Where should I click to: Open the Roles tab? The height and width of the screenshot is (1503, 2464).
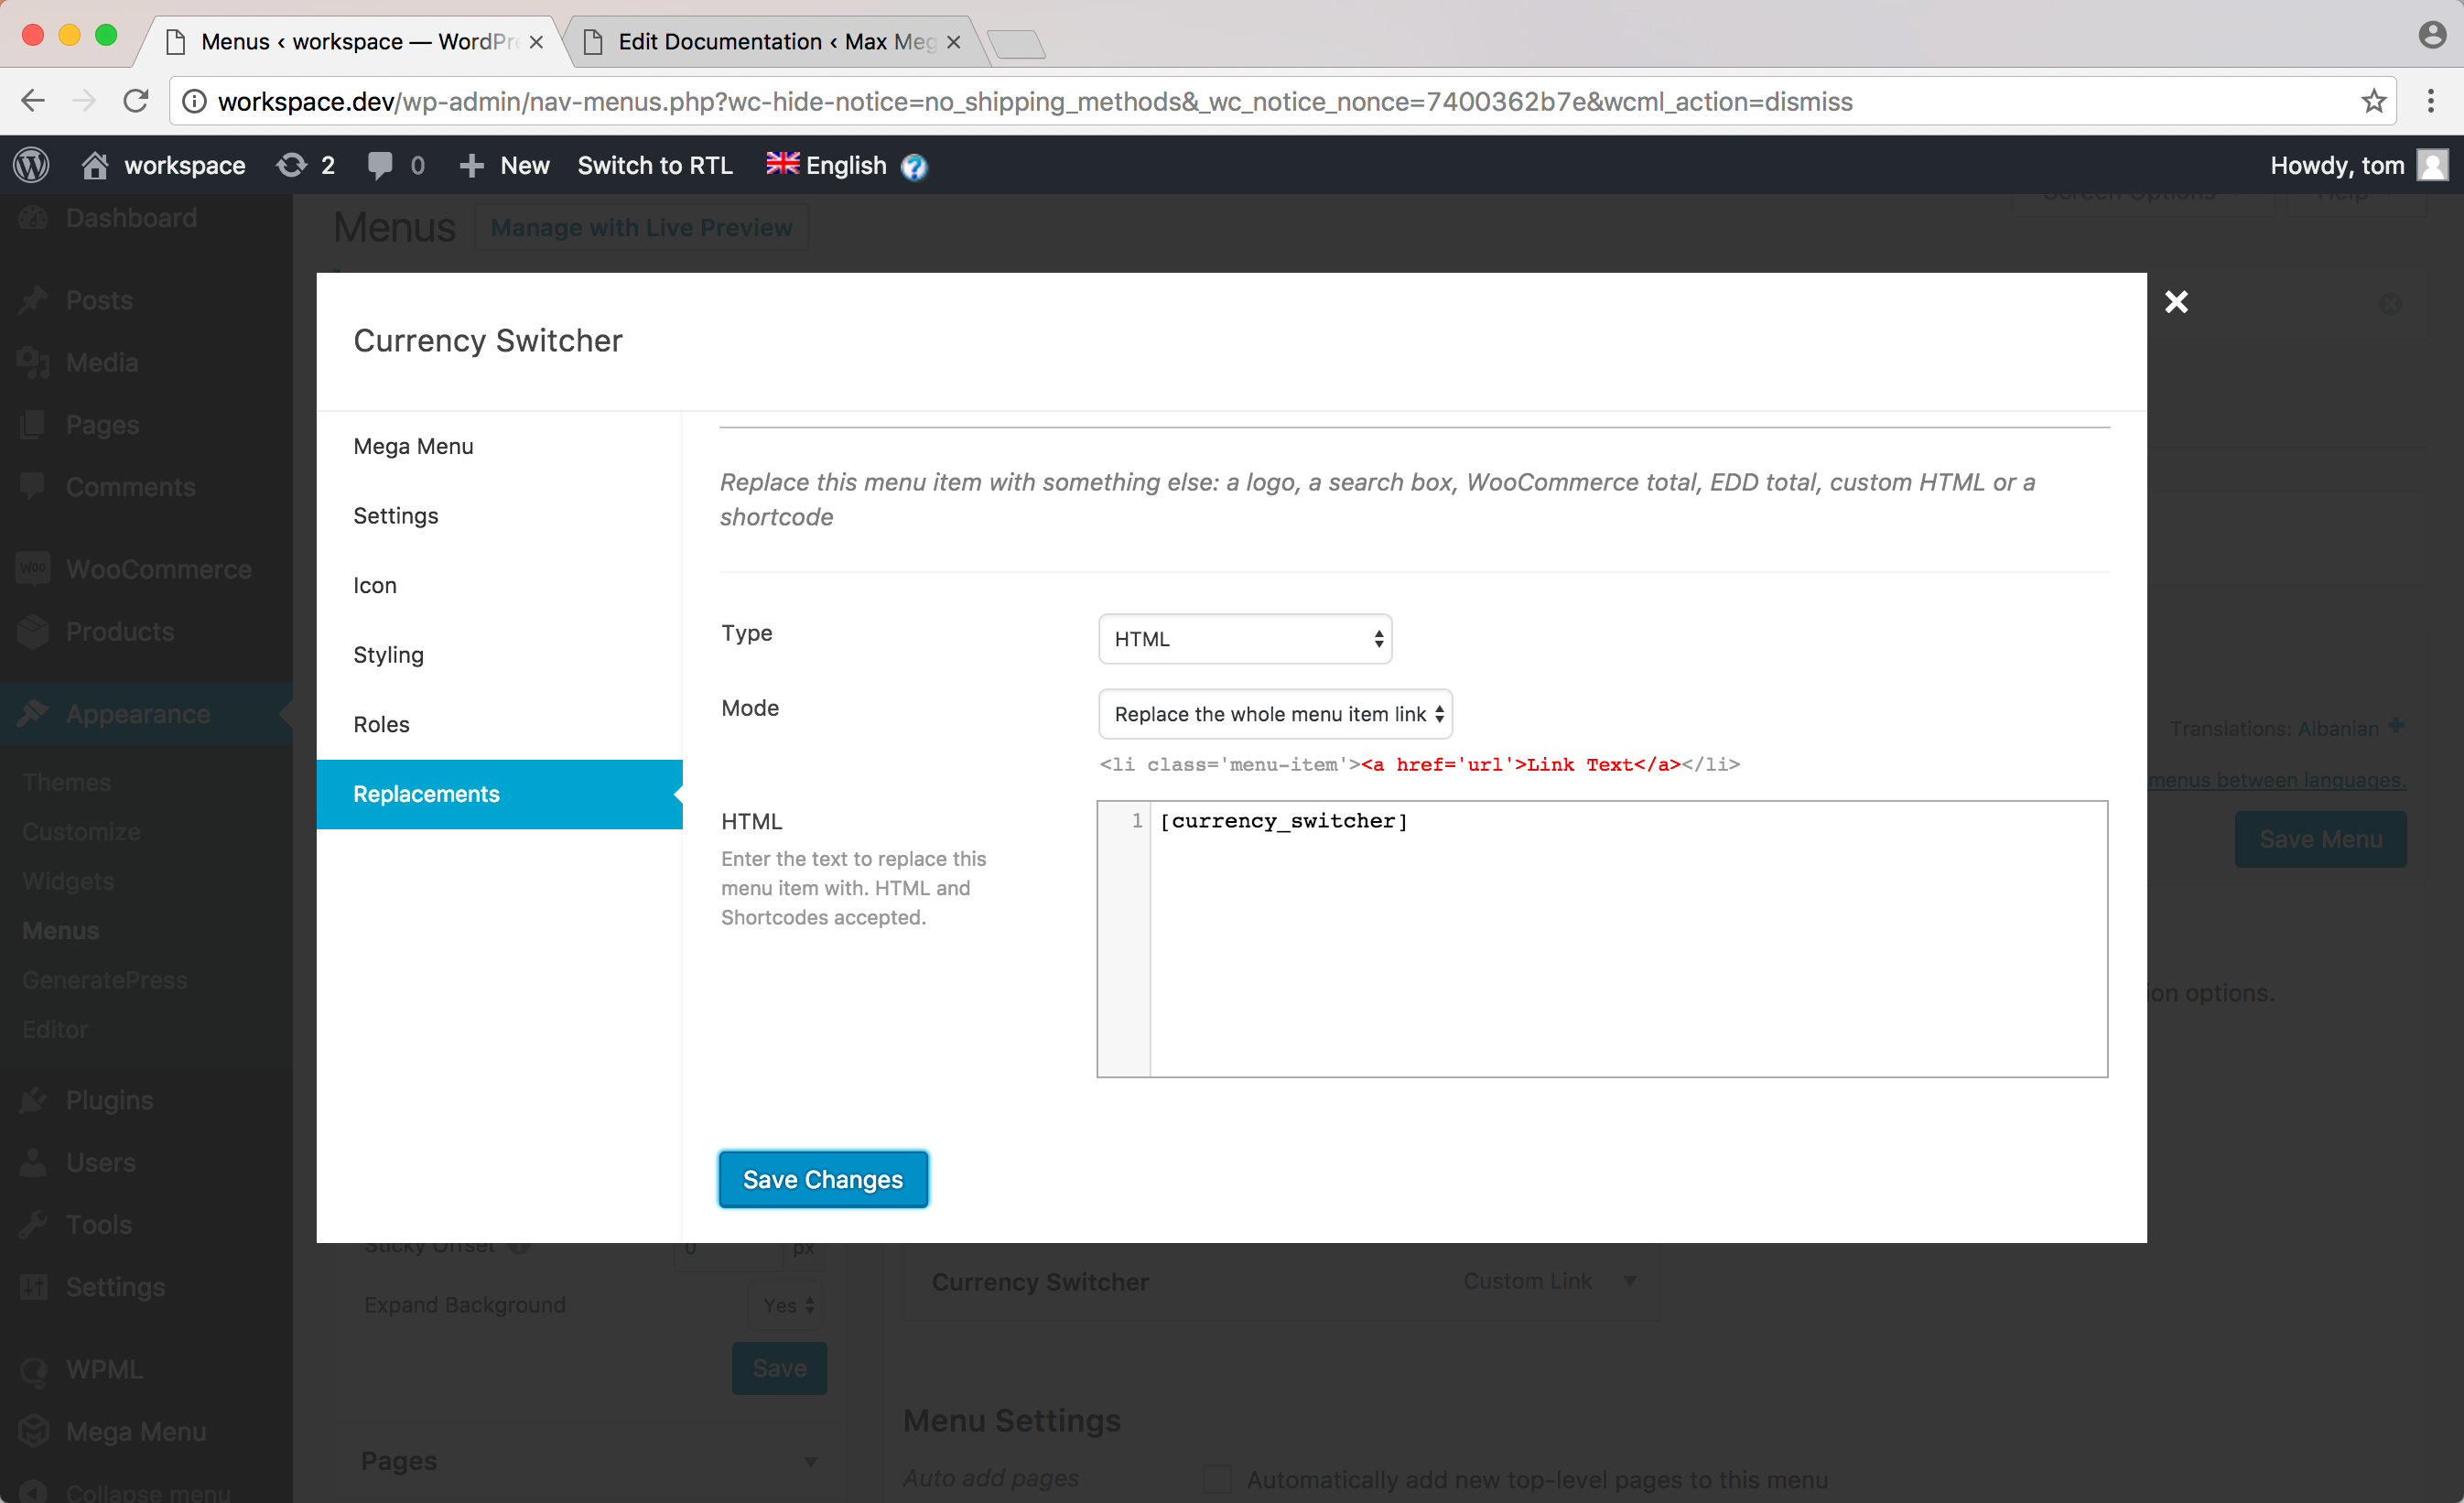pyautogui.click(x=381, y=724)
